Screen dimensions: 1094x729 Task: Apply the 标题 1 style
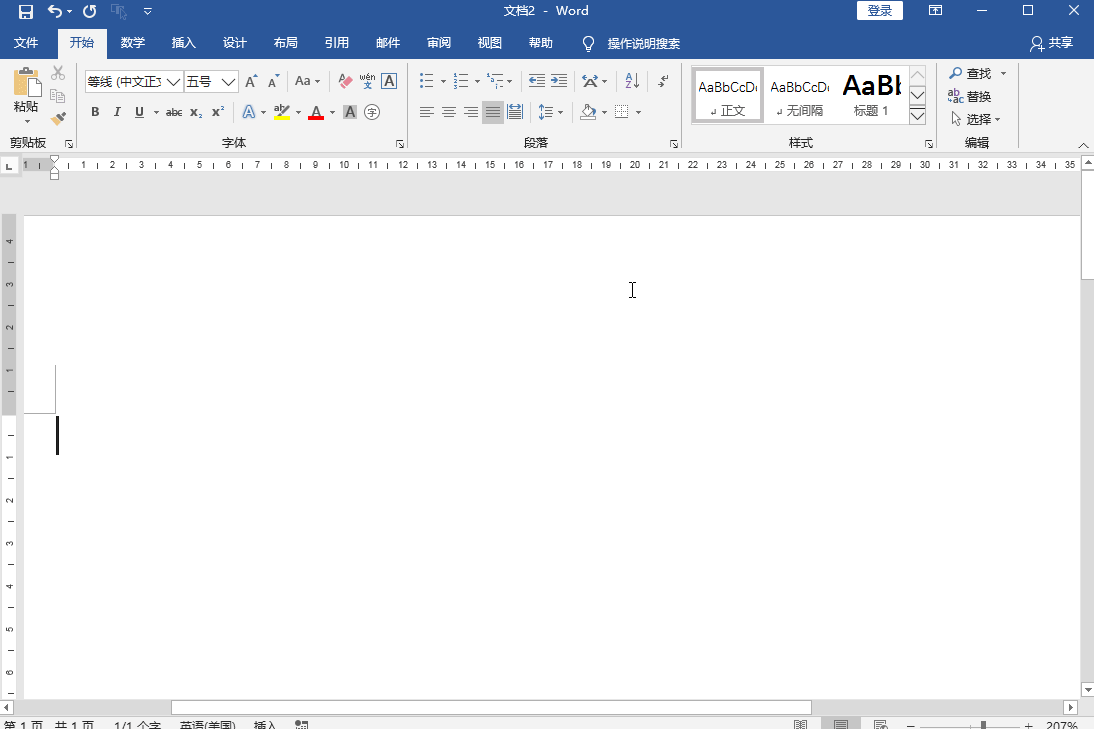click(871, 96)
